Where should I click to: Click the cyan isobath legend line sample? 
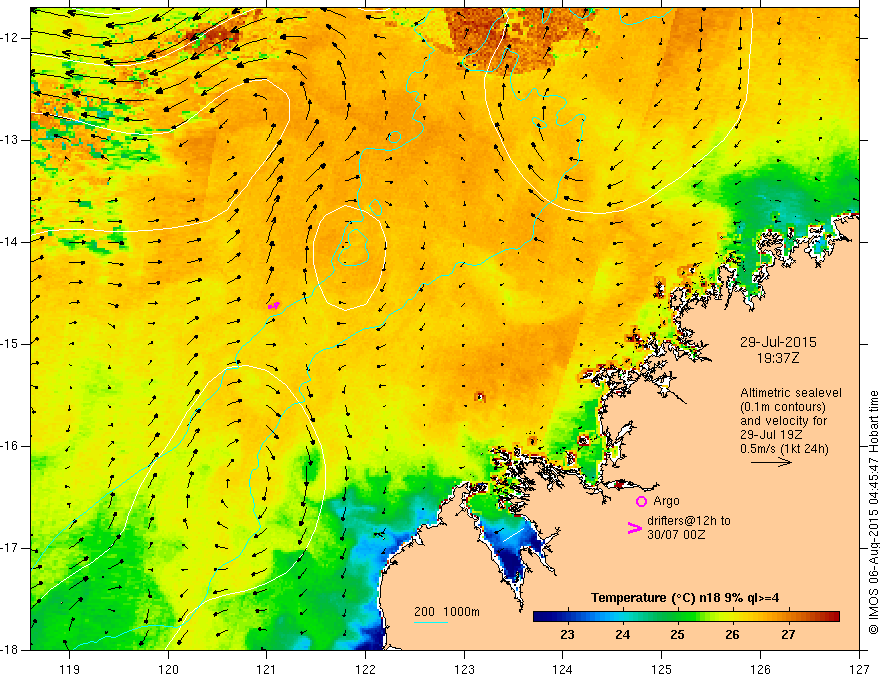(x=430, y=622)
